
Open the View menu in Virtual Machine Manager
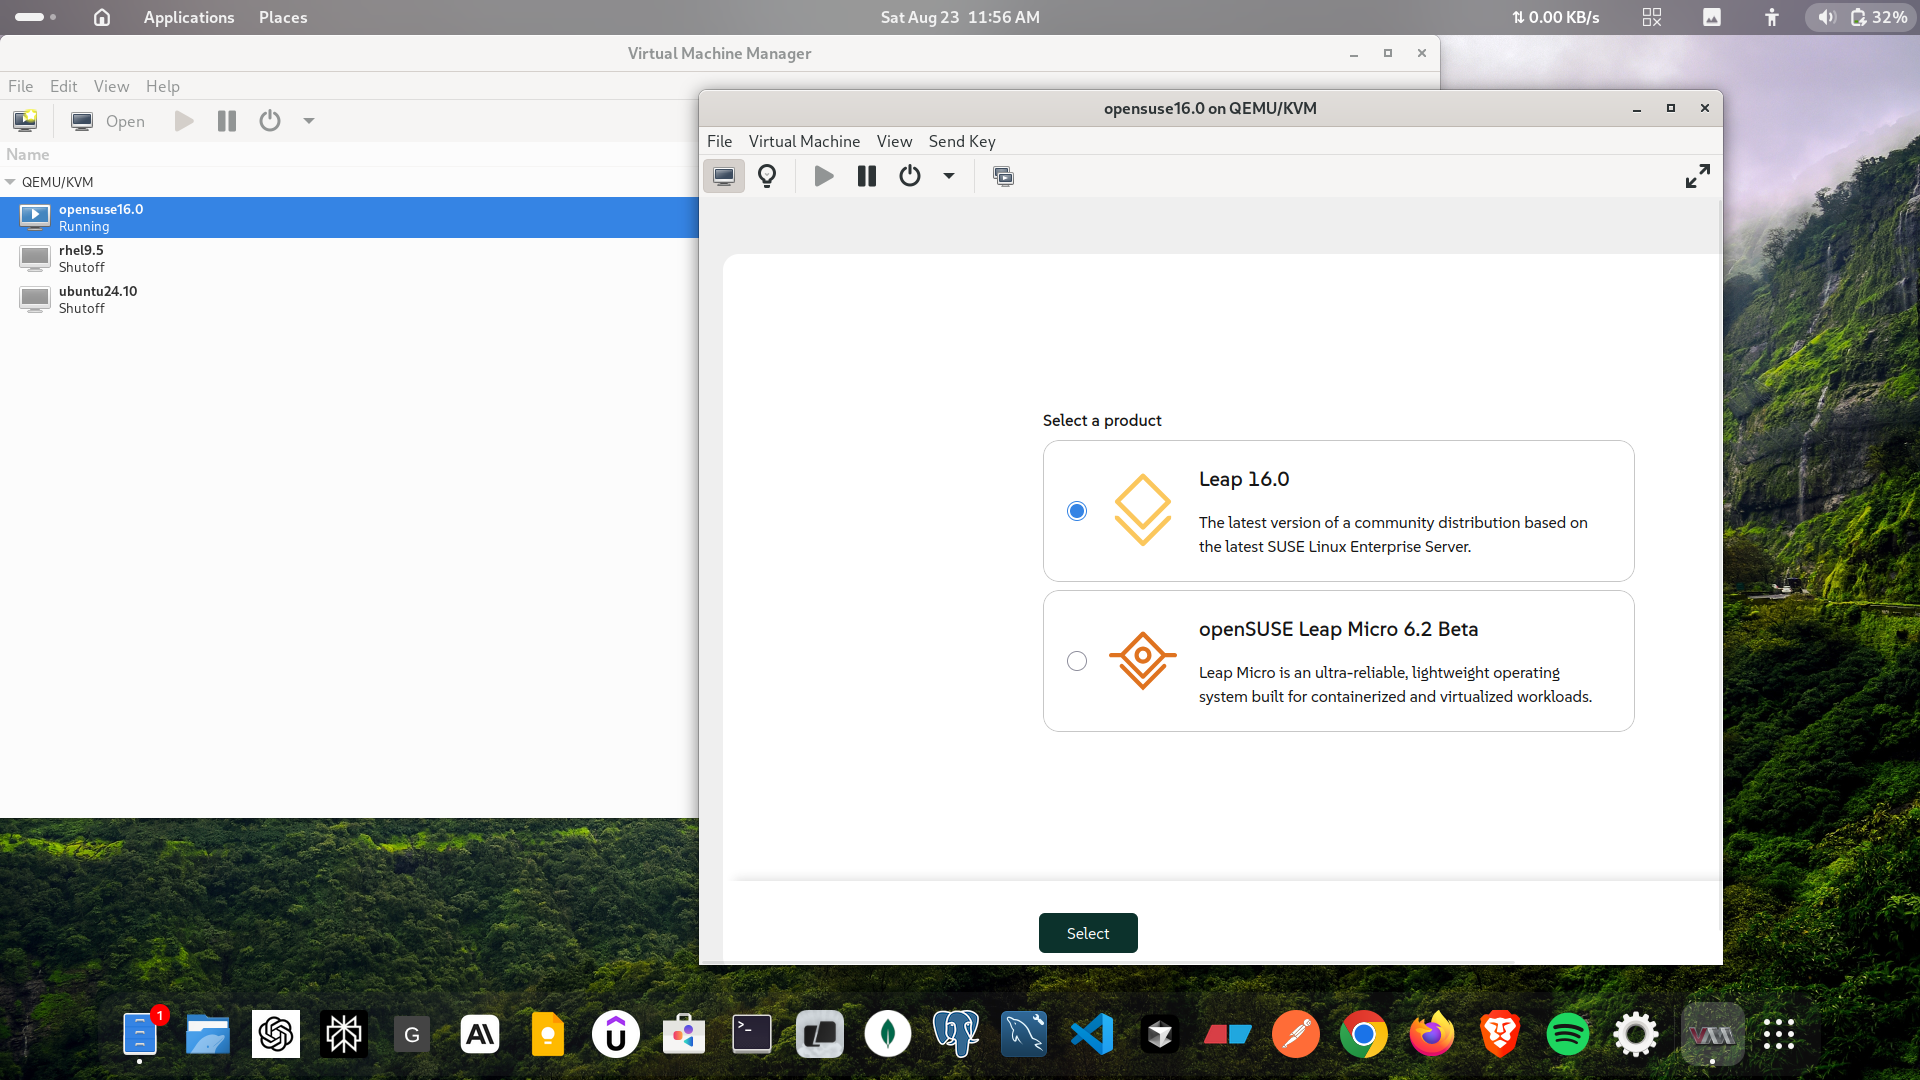111,86
